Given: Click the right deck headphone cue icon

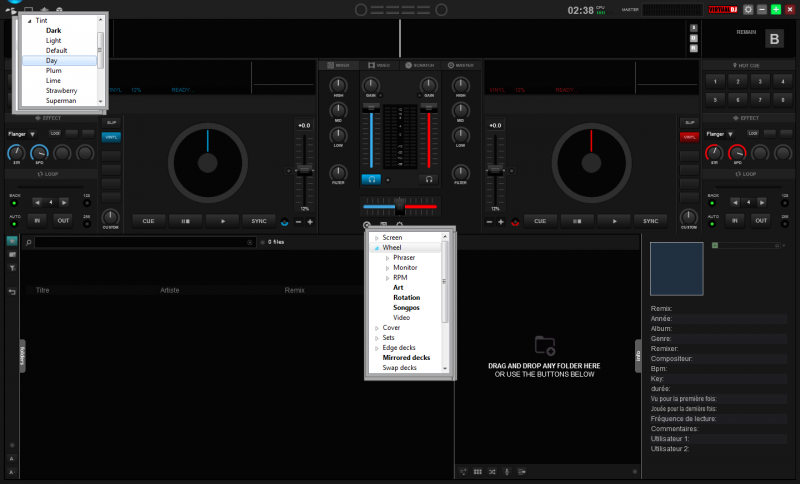Looking at the screenshot, I should [427, 179].
